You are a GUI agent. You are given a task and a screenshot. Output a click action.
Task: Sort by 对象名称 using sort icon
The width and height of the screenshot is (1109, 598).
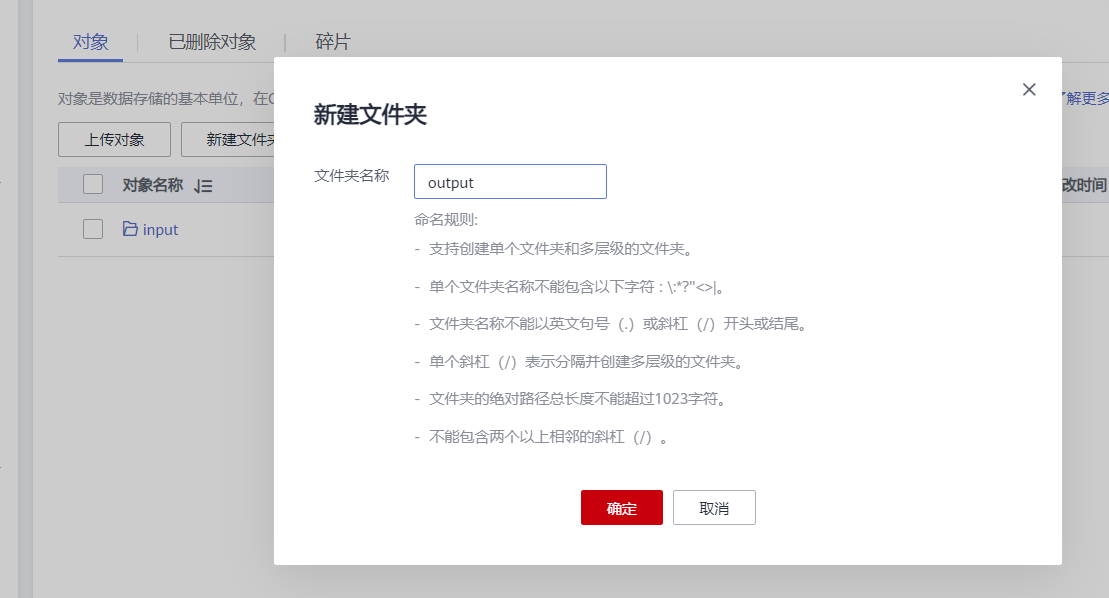[203, 186]
